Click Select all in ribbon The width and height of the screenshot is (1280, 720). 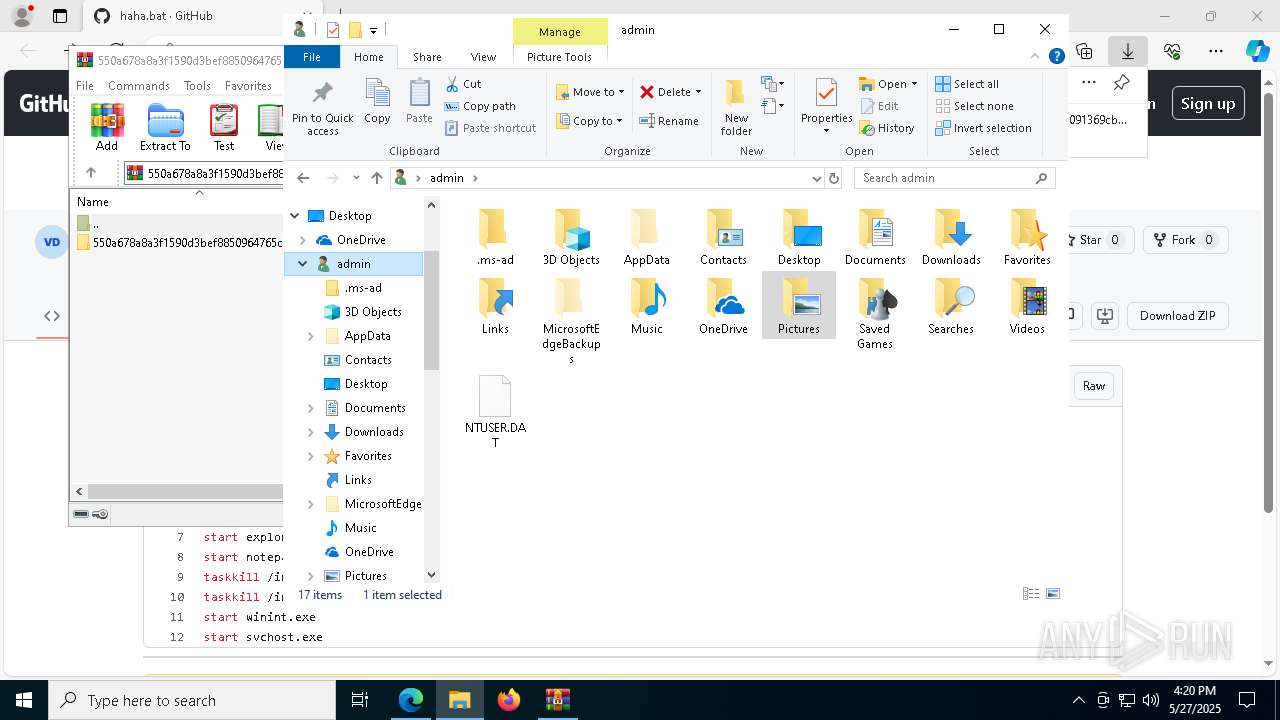[967, 84]
